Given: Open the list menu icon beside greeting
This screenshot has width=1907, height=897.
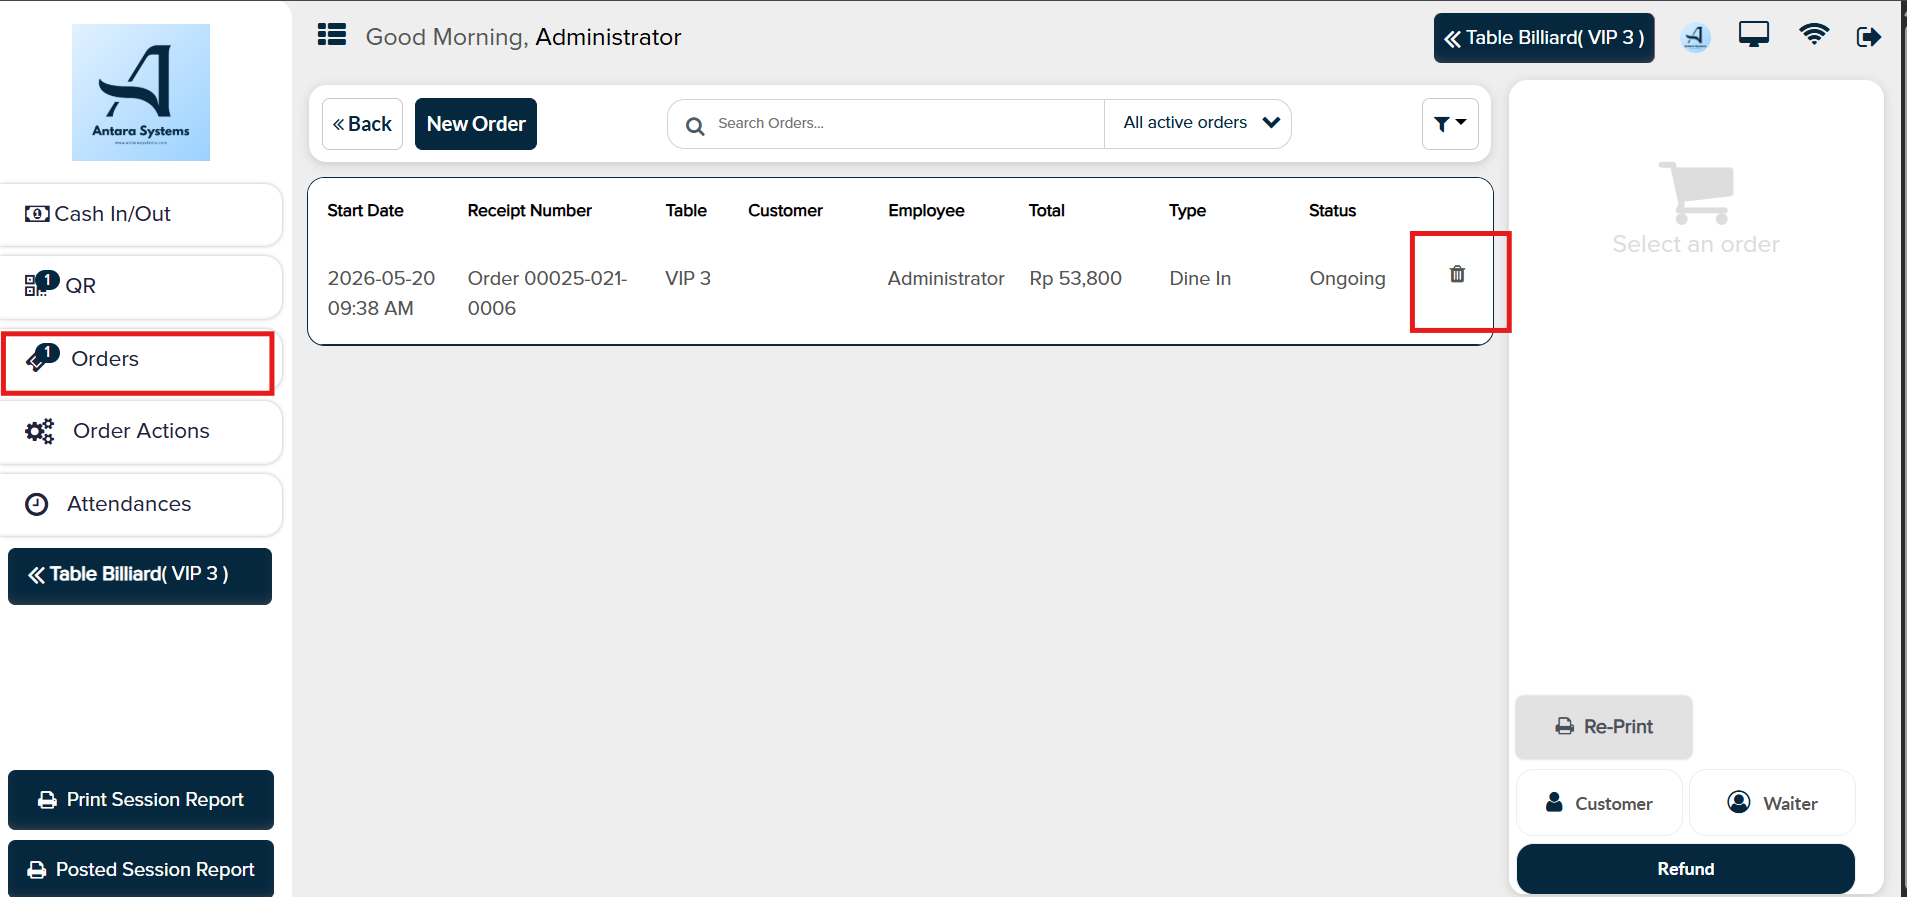Looking at the screenshot, I should coord(332,35).
